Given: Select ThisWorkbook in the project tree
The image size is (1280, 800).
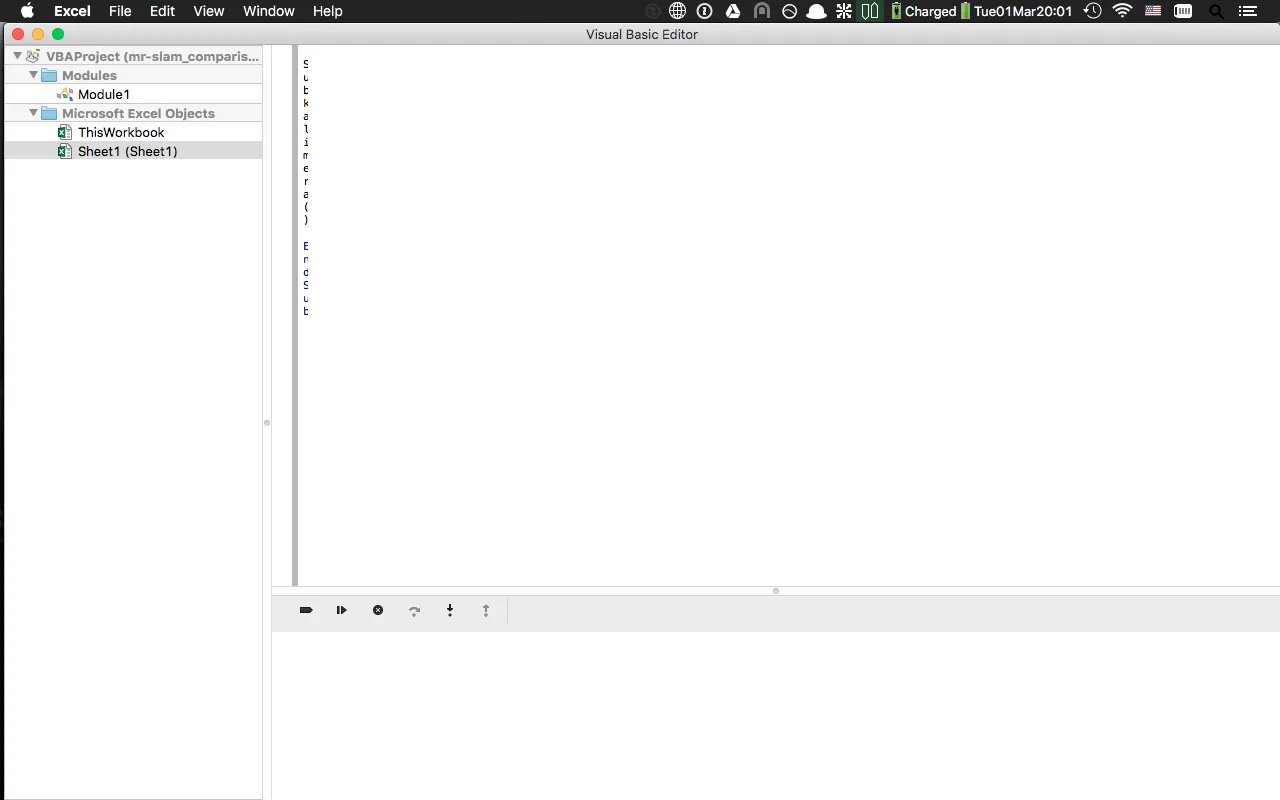Looking at the screenshot, I should (121, 132).
